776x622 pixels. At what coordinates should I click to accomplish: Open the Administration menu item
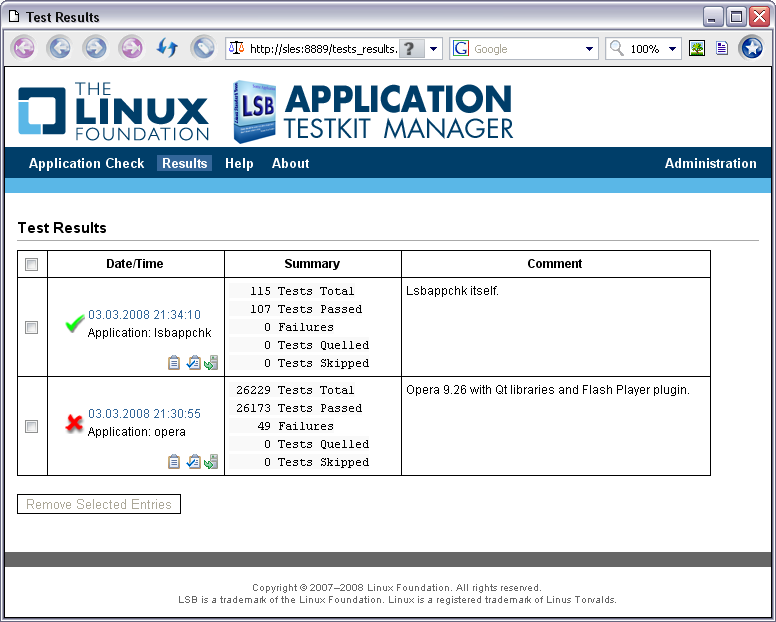click(x=711, y=163)
